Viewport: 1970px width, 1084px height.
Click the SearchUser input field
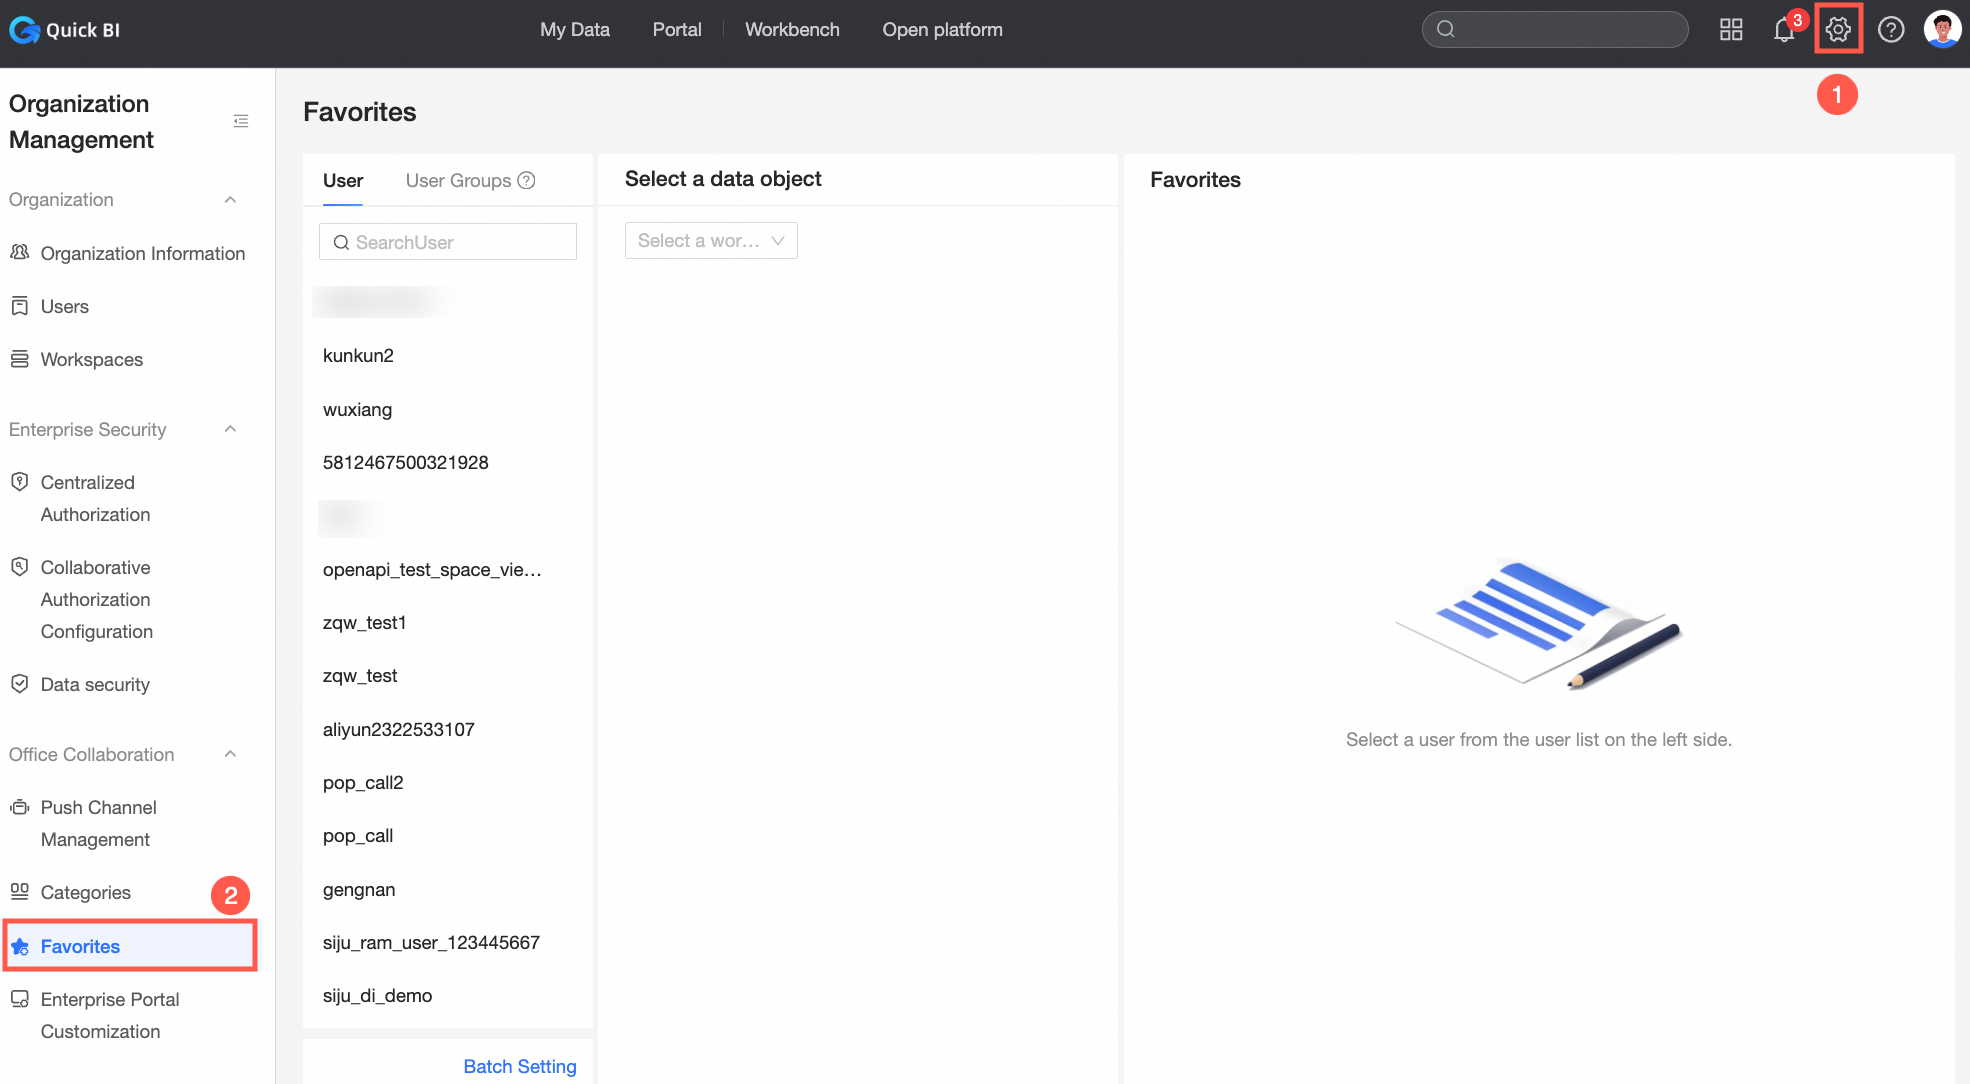coord(447,241)
